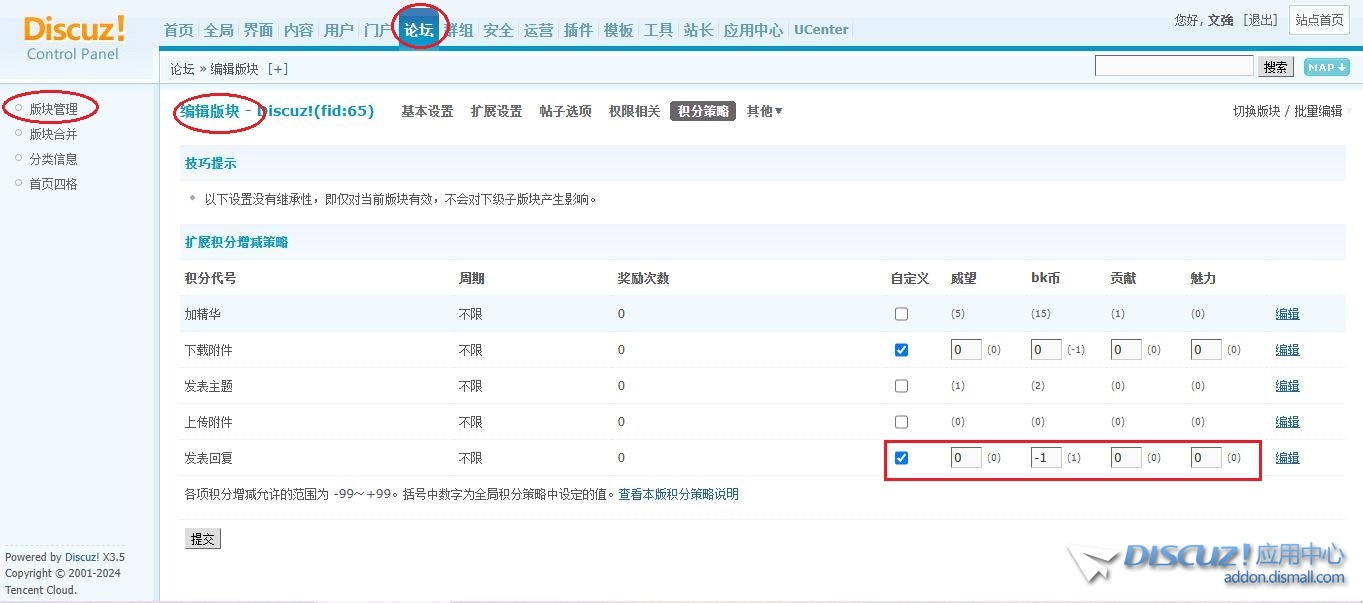
Task: Toggle 自定义 checkbox for 发表主题
Action: 901,386
